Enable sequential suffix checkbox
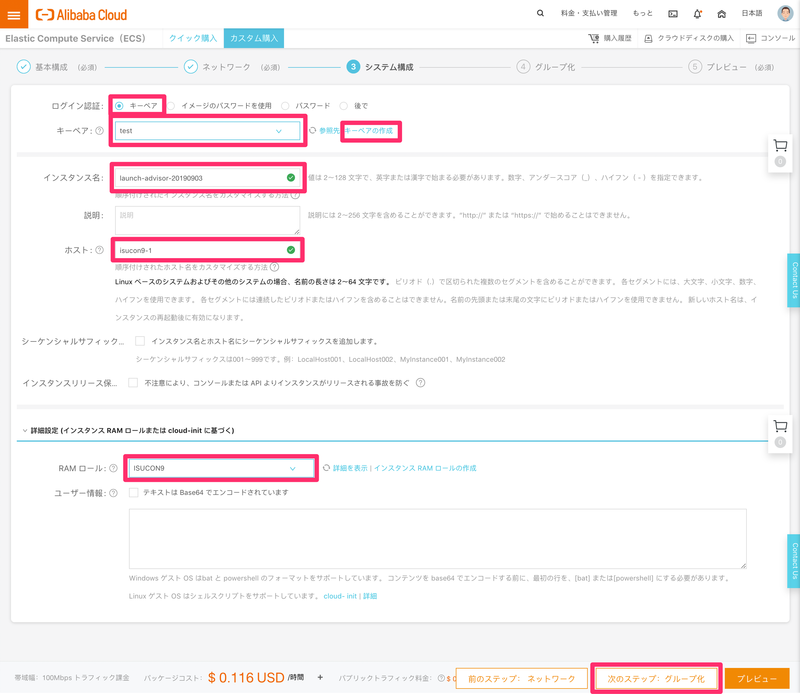Image resolution: width=800 pixels, height=694 pixels. tap(140, 341)
